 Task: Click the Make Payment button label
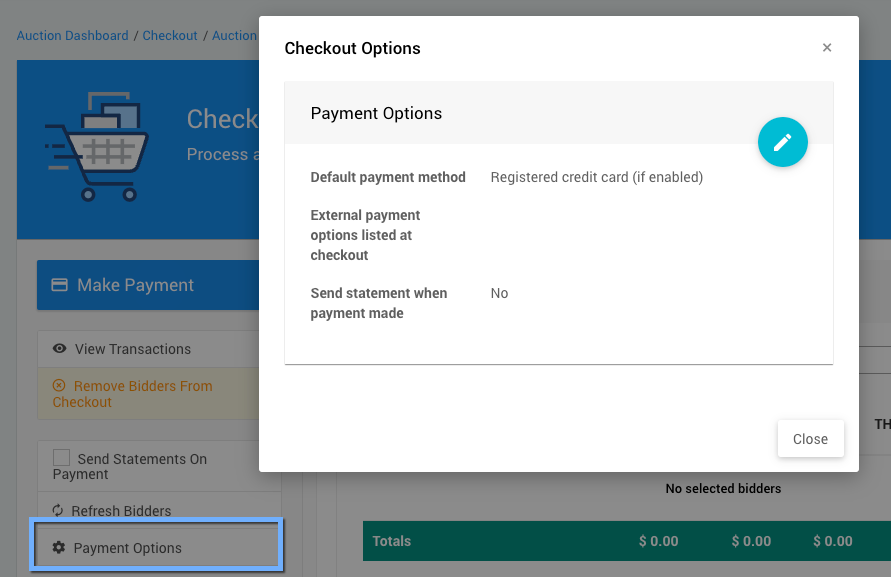135,285
